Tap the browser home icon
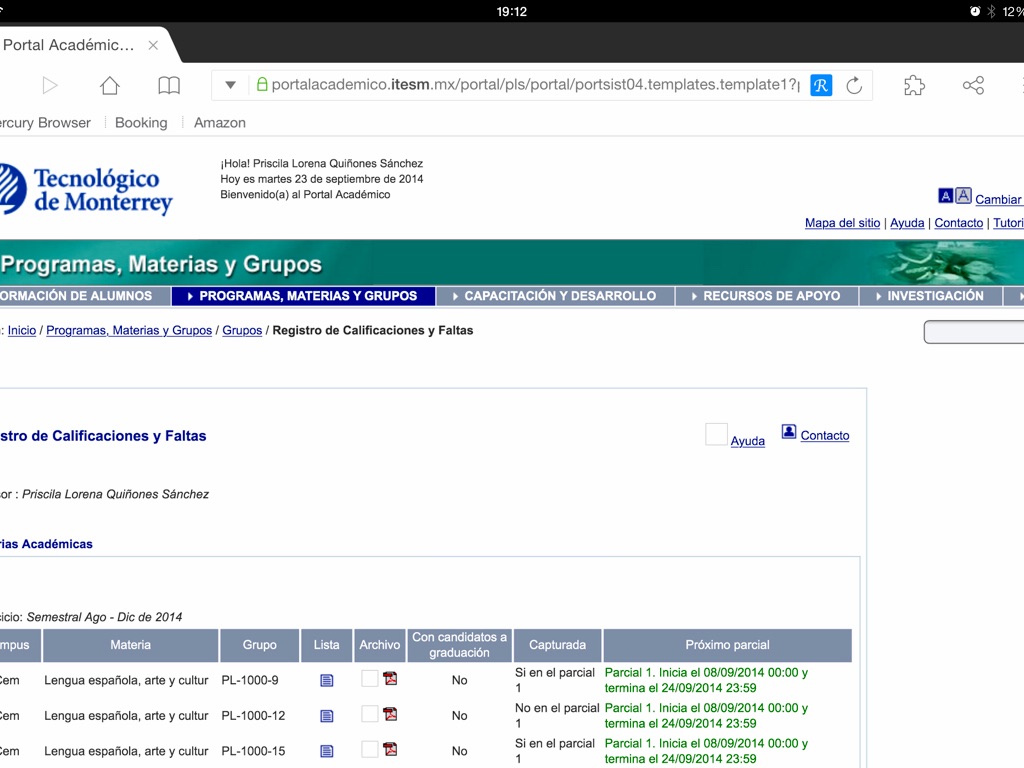This screenshot has height=768, width=1024. coord(110,86)
